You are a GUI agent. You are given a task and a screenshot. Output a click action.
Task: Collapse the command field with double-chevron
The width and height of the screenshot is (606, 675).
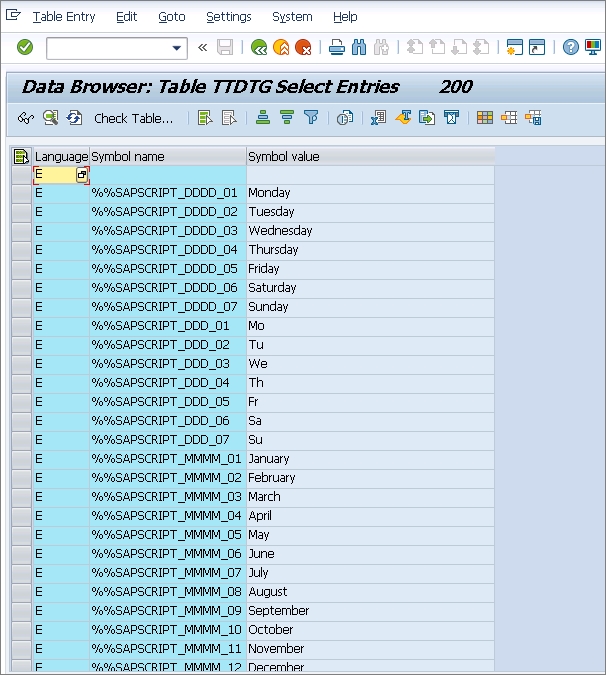pyautogui.click(x=202, y=47)
